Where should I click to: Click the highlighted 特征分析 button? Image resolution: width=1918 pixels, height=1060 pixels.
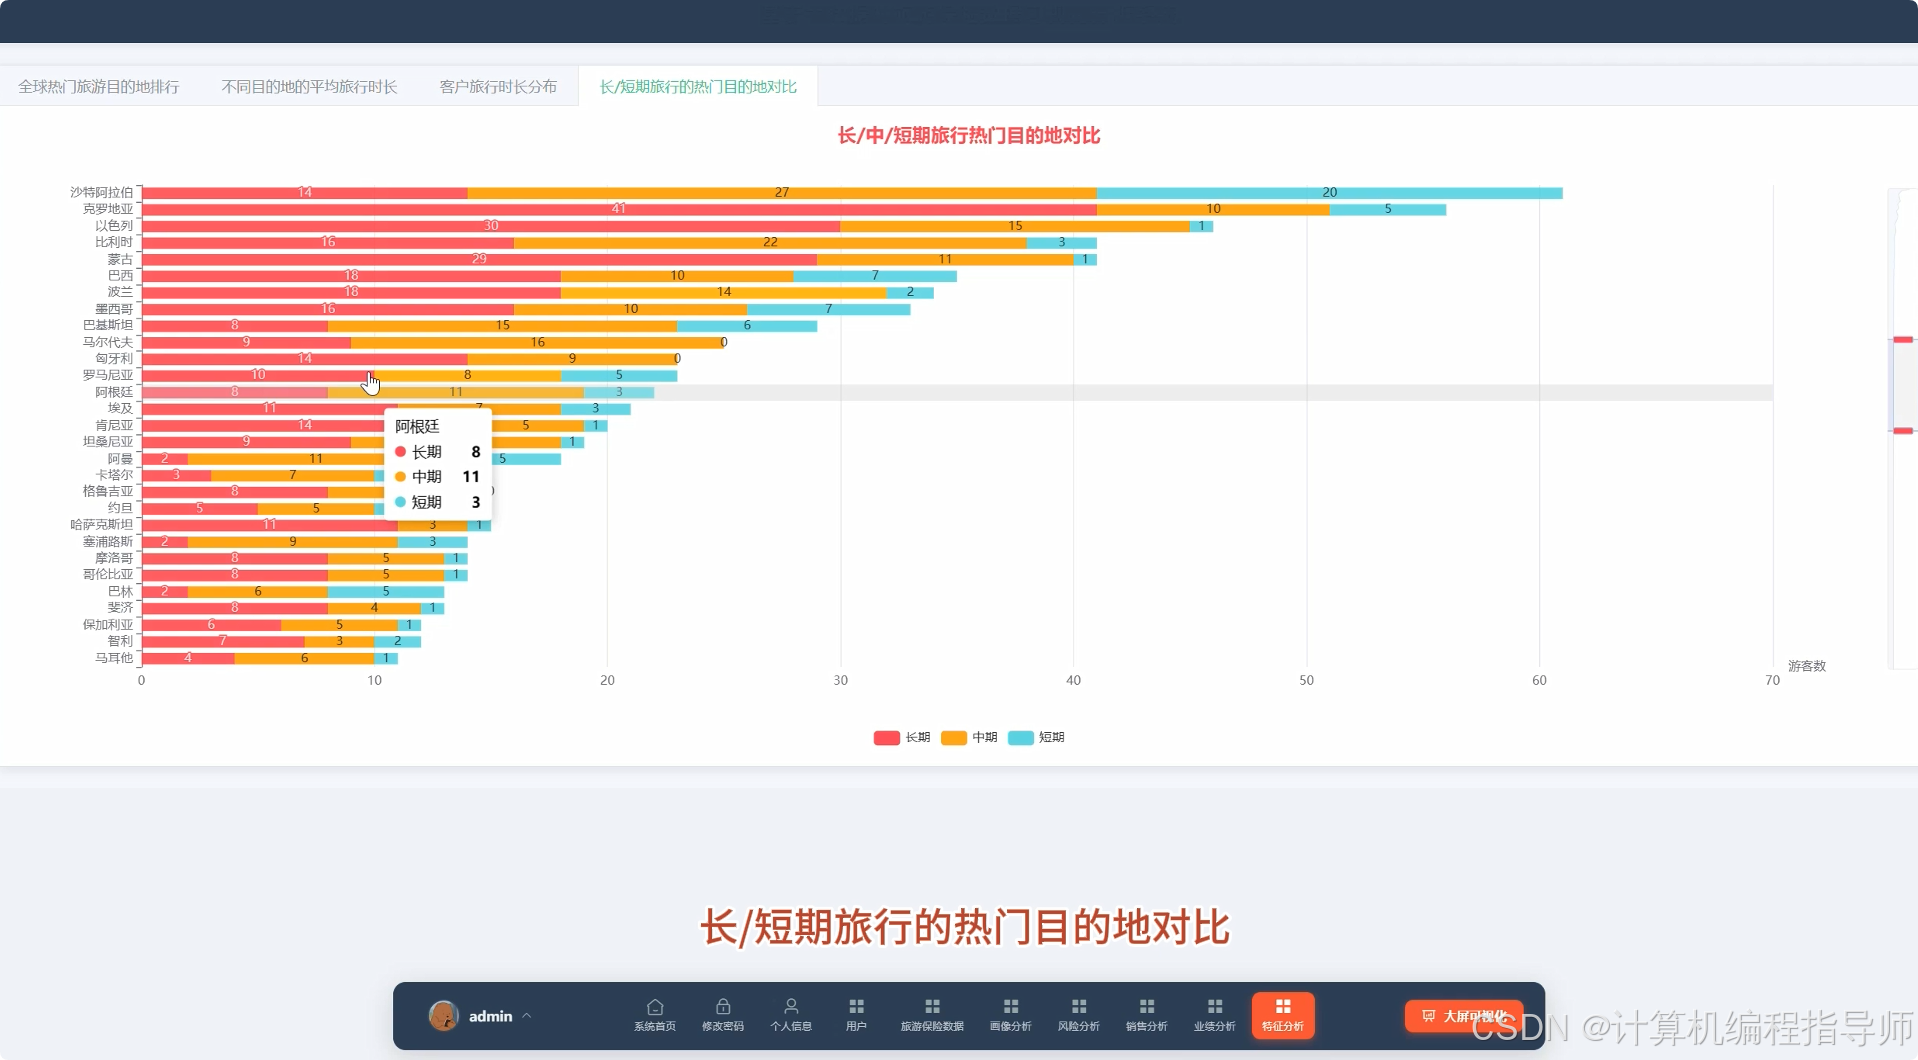click(1282, 1015)
